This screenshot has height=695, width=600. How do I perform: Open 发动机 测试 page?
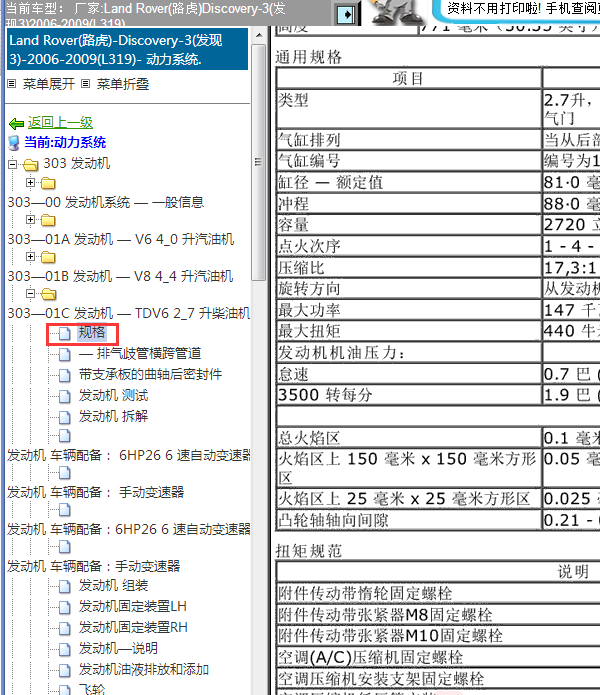[x=113, y=395]
